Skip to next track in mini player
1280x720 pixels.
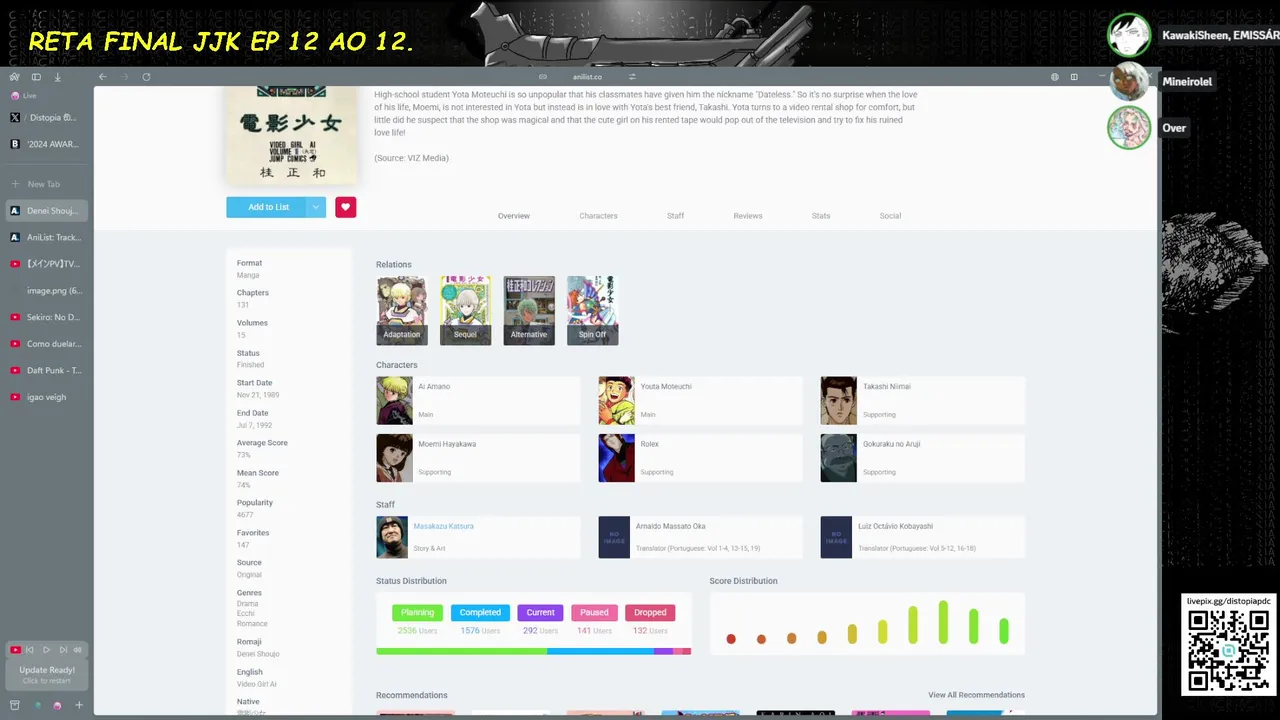pyautogui.click(x=63, y=650)
